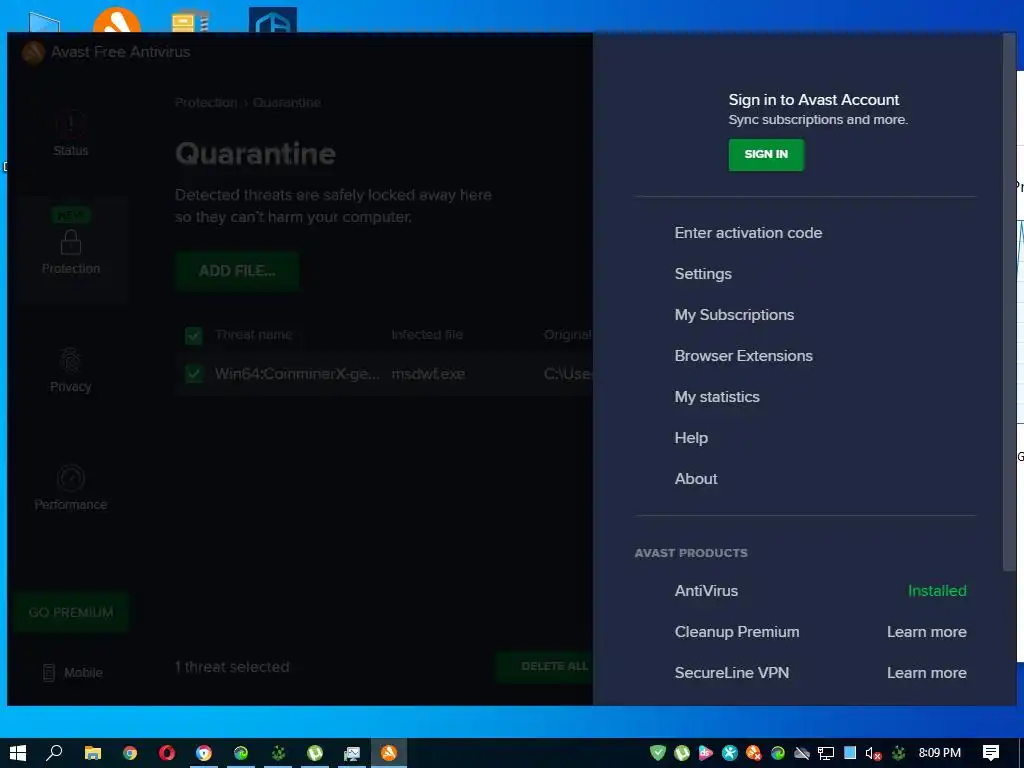
Task: Click Learn more next to SecureLine VPN
Action: tap(926, 673)
